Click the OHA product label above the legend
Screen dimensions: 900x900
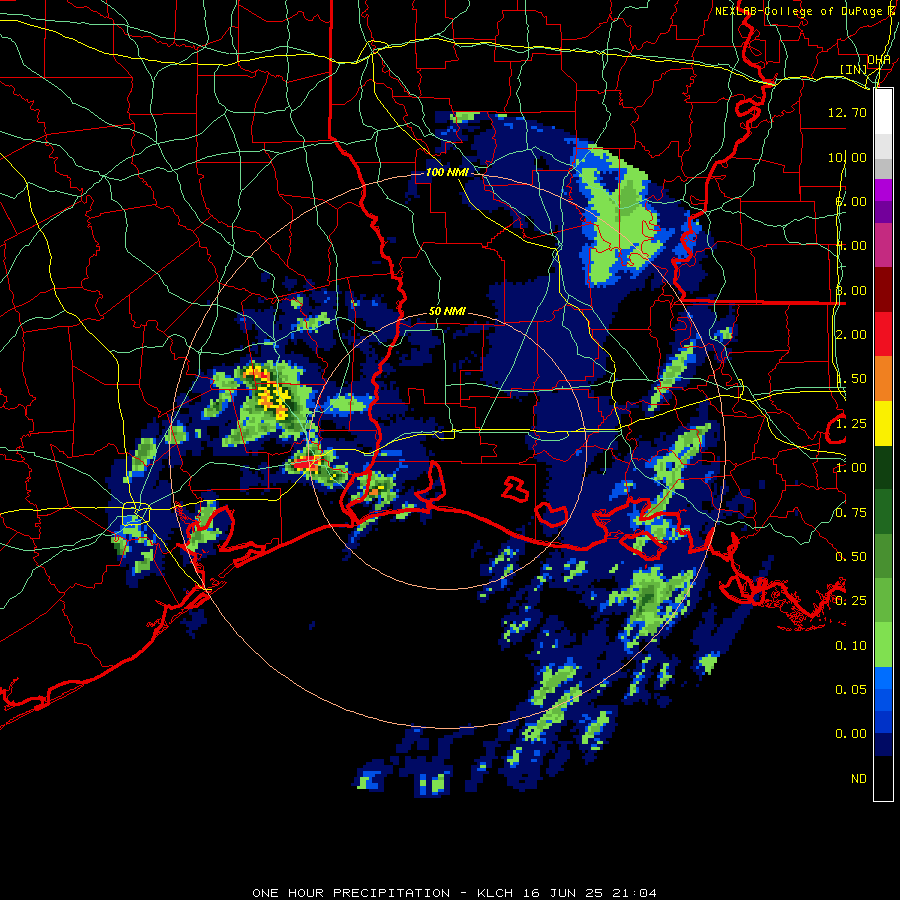coord(879,60)
